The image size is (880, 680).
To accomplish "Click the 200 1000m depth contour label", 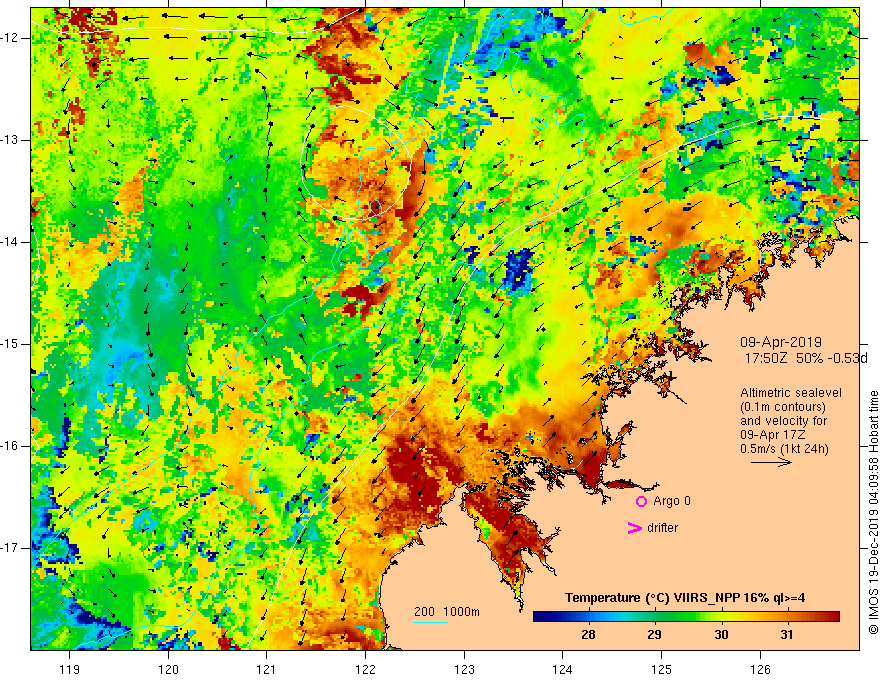I will (447, 612).
